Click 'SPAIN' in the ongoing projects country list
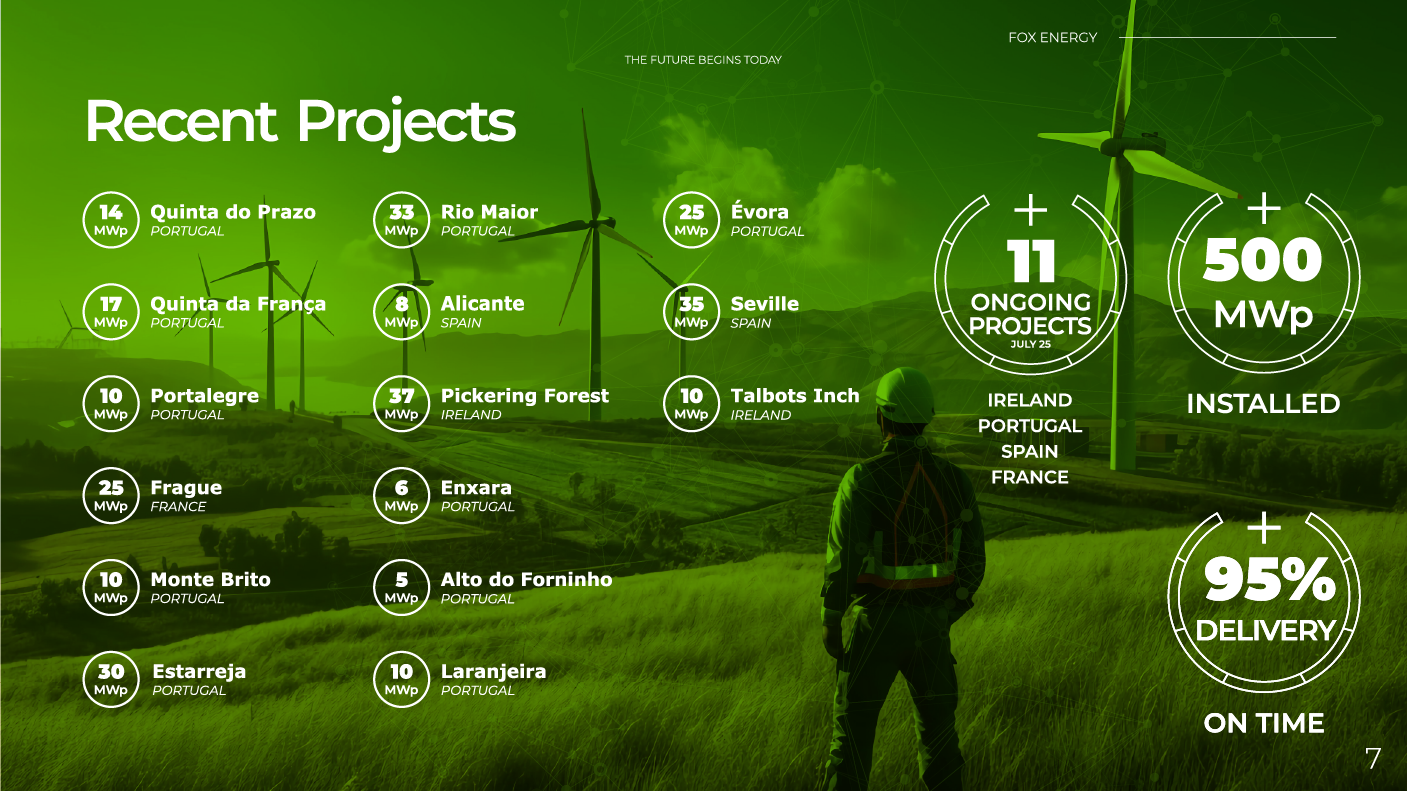 point(1030,452)
